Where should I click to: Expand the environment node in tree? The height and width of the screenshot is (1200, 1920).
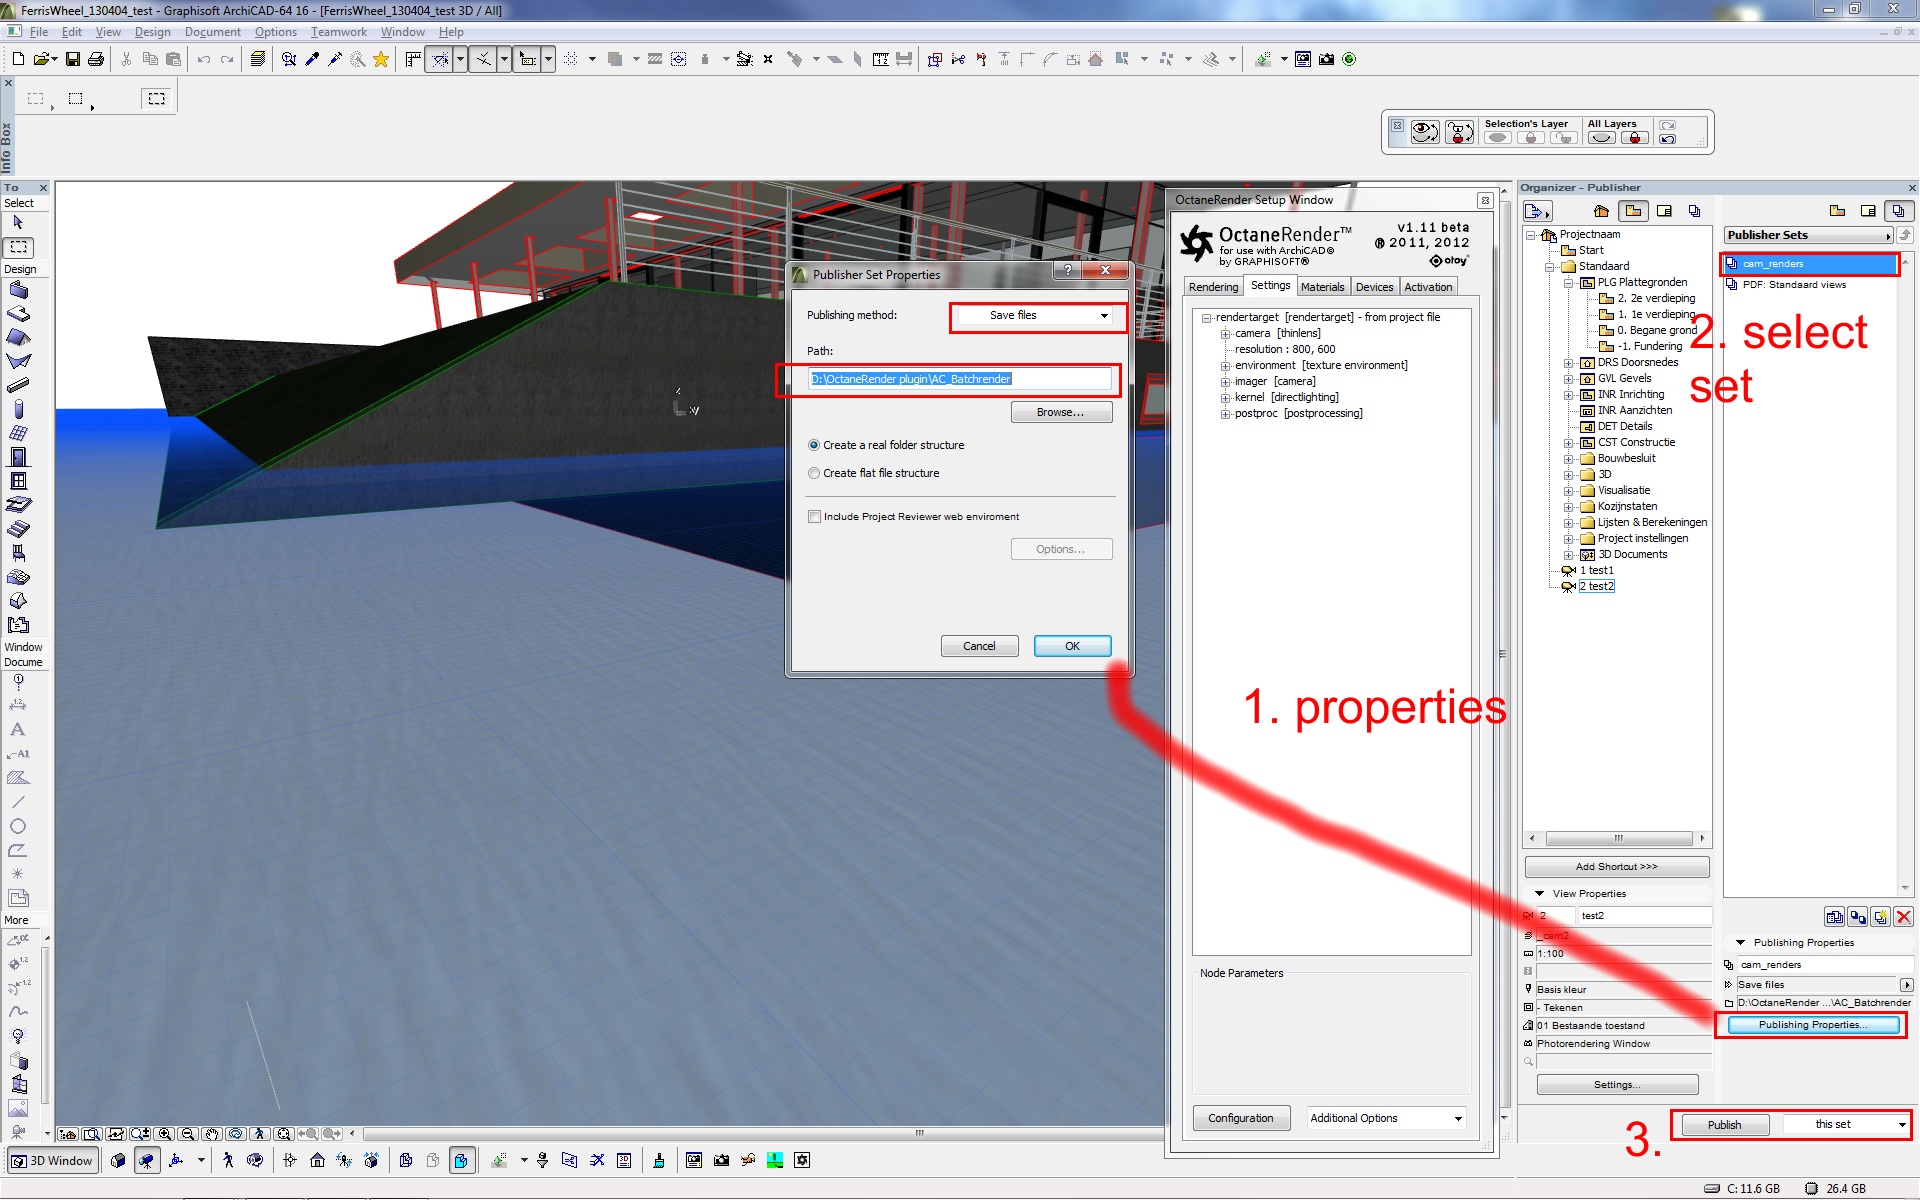[1225, 366]
